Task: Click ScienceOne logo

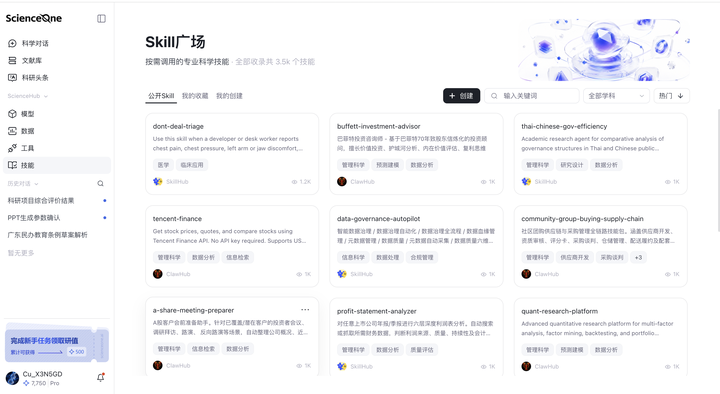Action: click(x=34, y=18)
